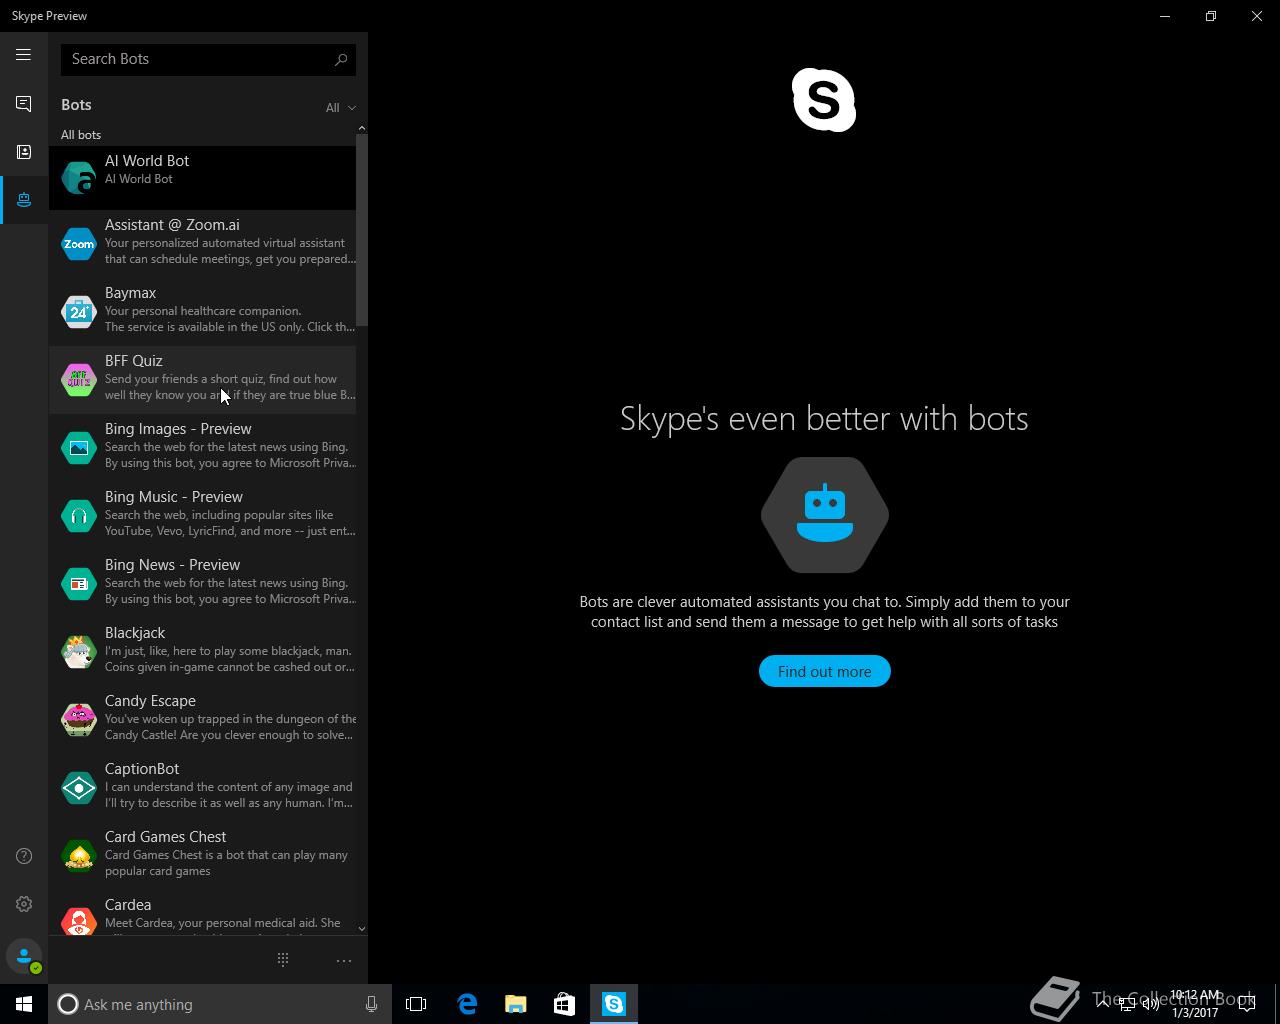Image resolution: width=1280 pixels, height=1024 pixels.
Task: Open the hamburger menu in sidebar
Action: (x=23, y=55)
